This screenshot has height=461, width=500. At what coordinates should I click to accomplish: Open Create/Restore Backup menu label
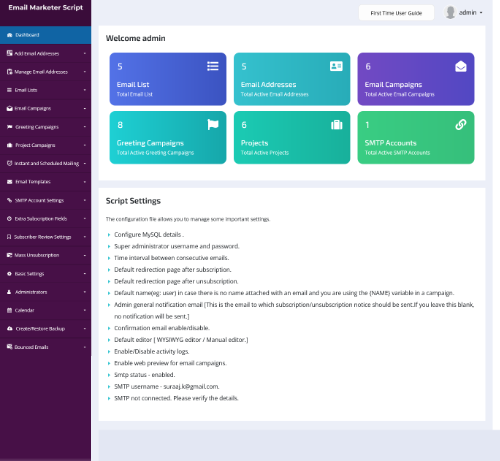pos(40,329)
